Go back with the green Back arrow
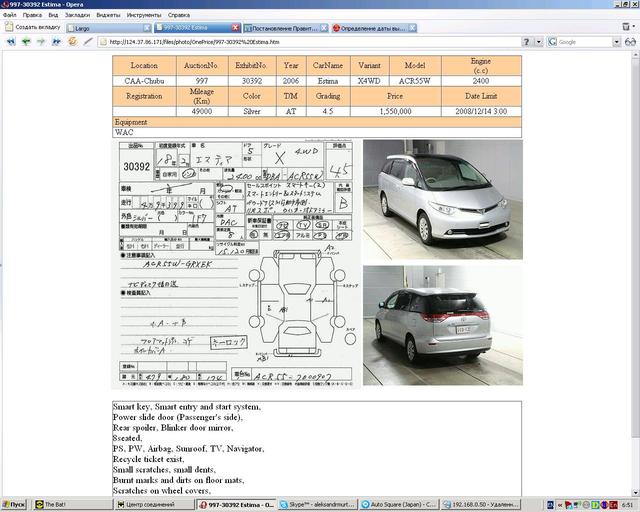640x512 pixels. [26, 42]
